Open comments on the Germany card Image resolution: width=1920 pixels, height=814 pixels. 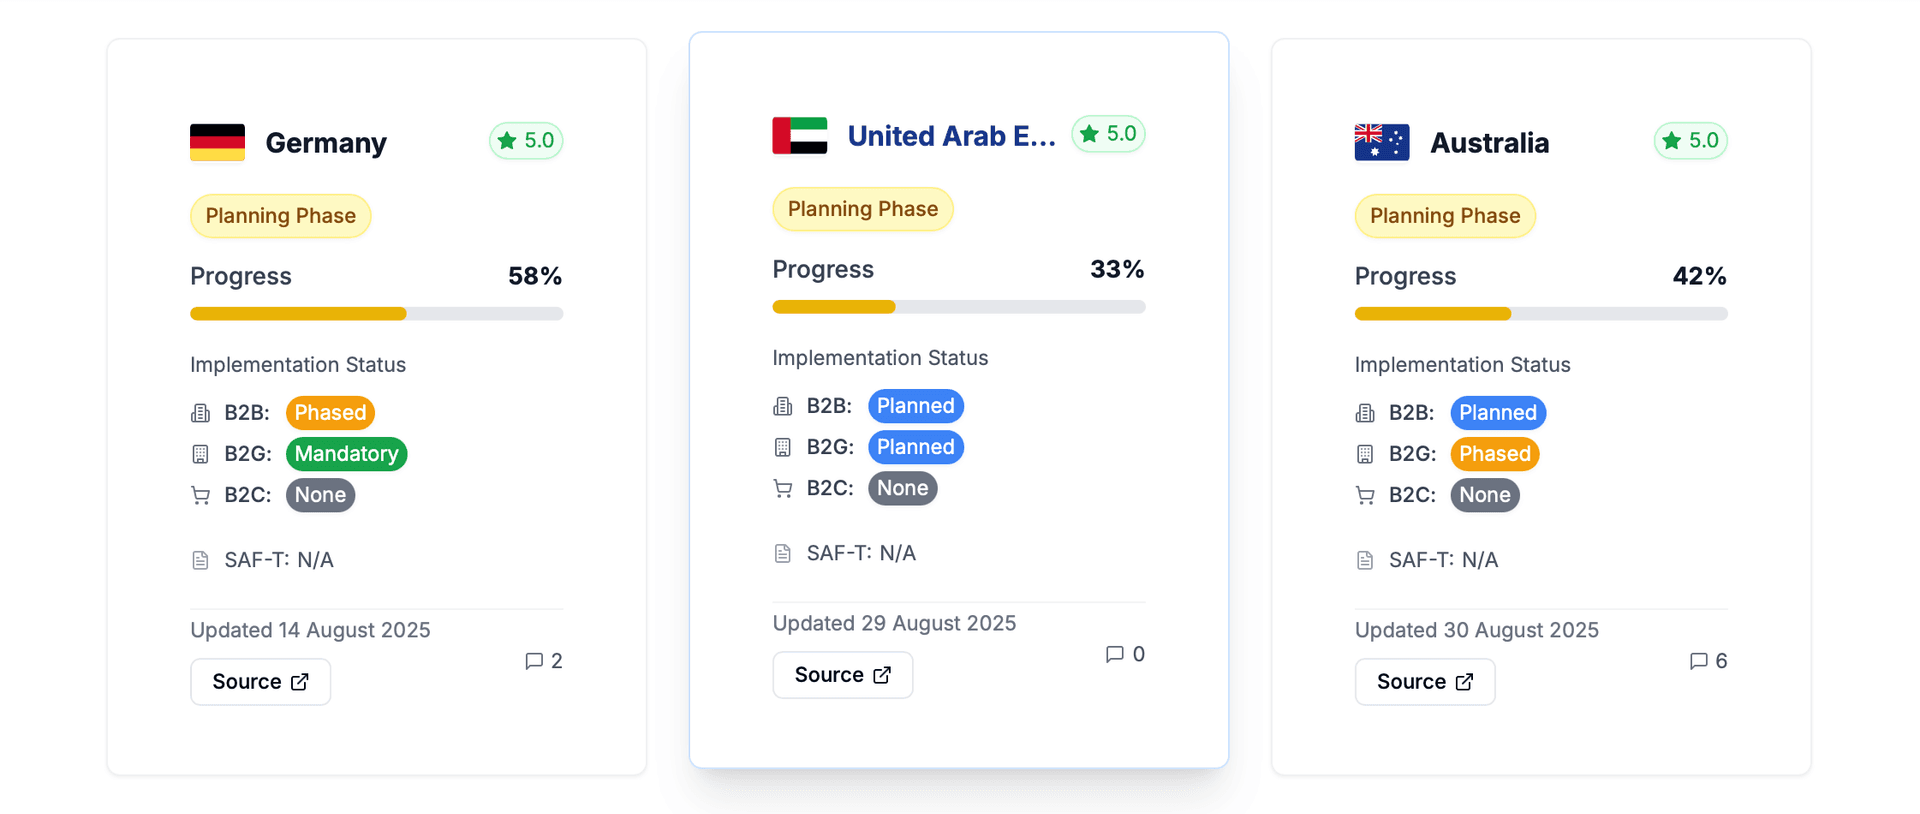(544, 661)
